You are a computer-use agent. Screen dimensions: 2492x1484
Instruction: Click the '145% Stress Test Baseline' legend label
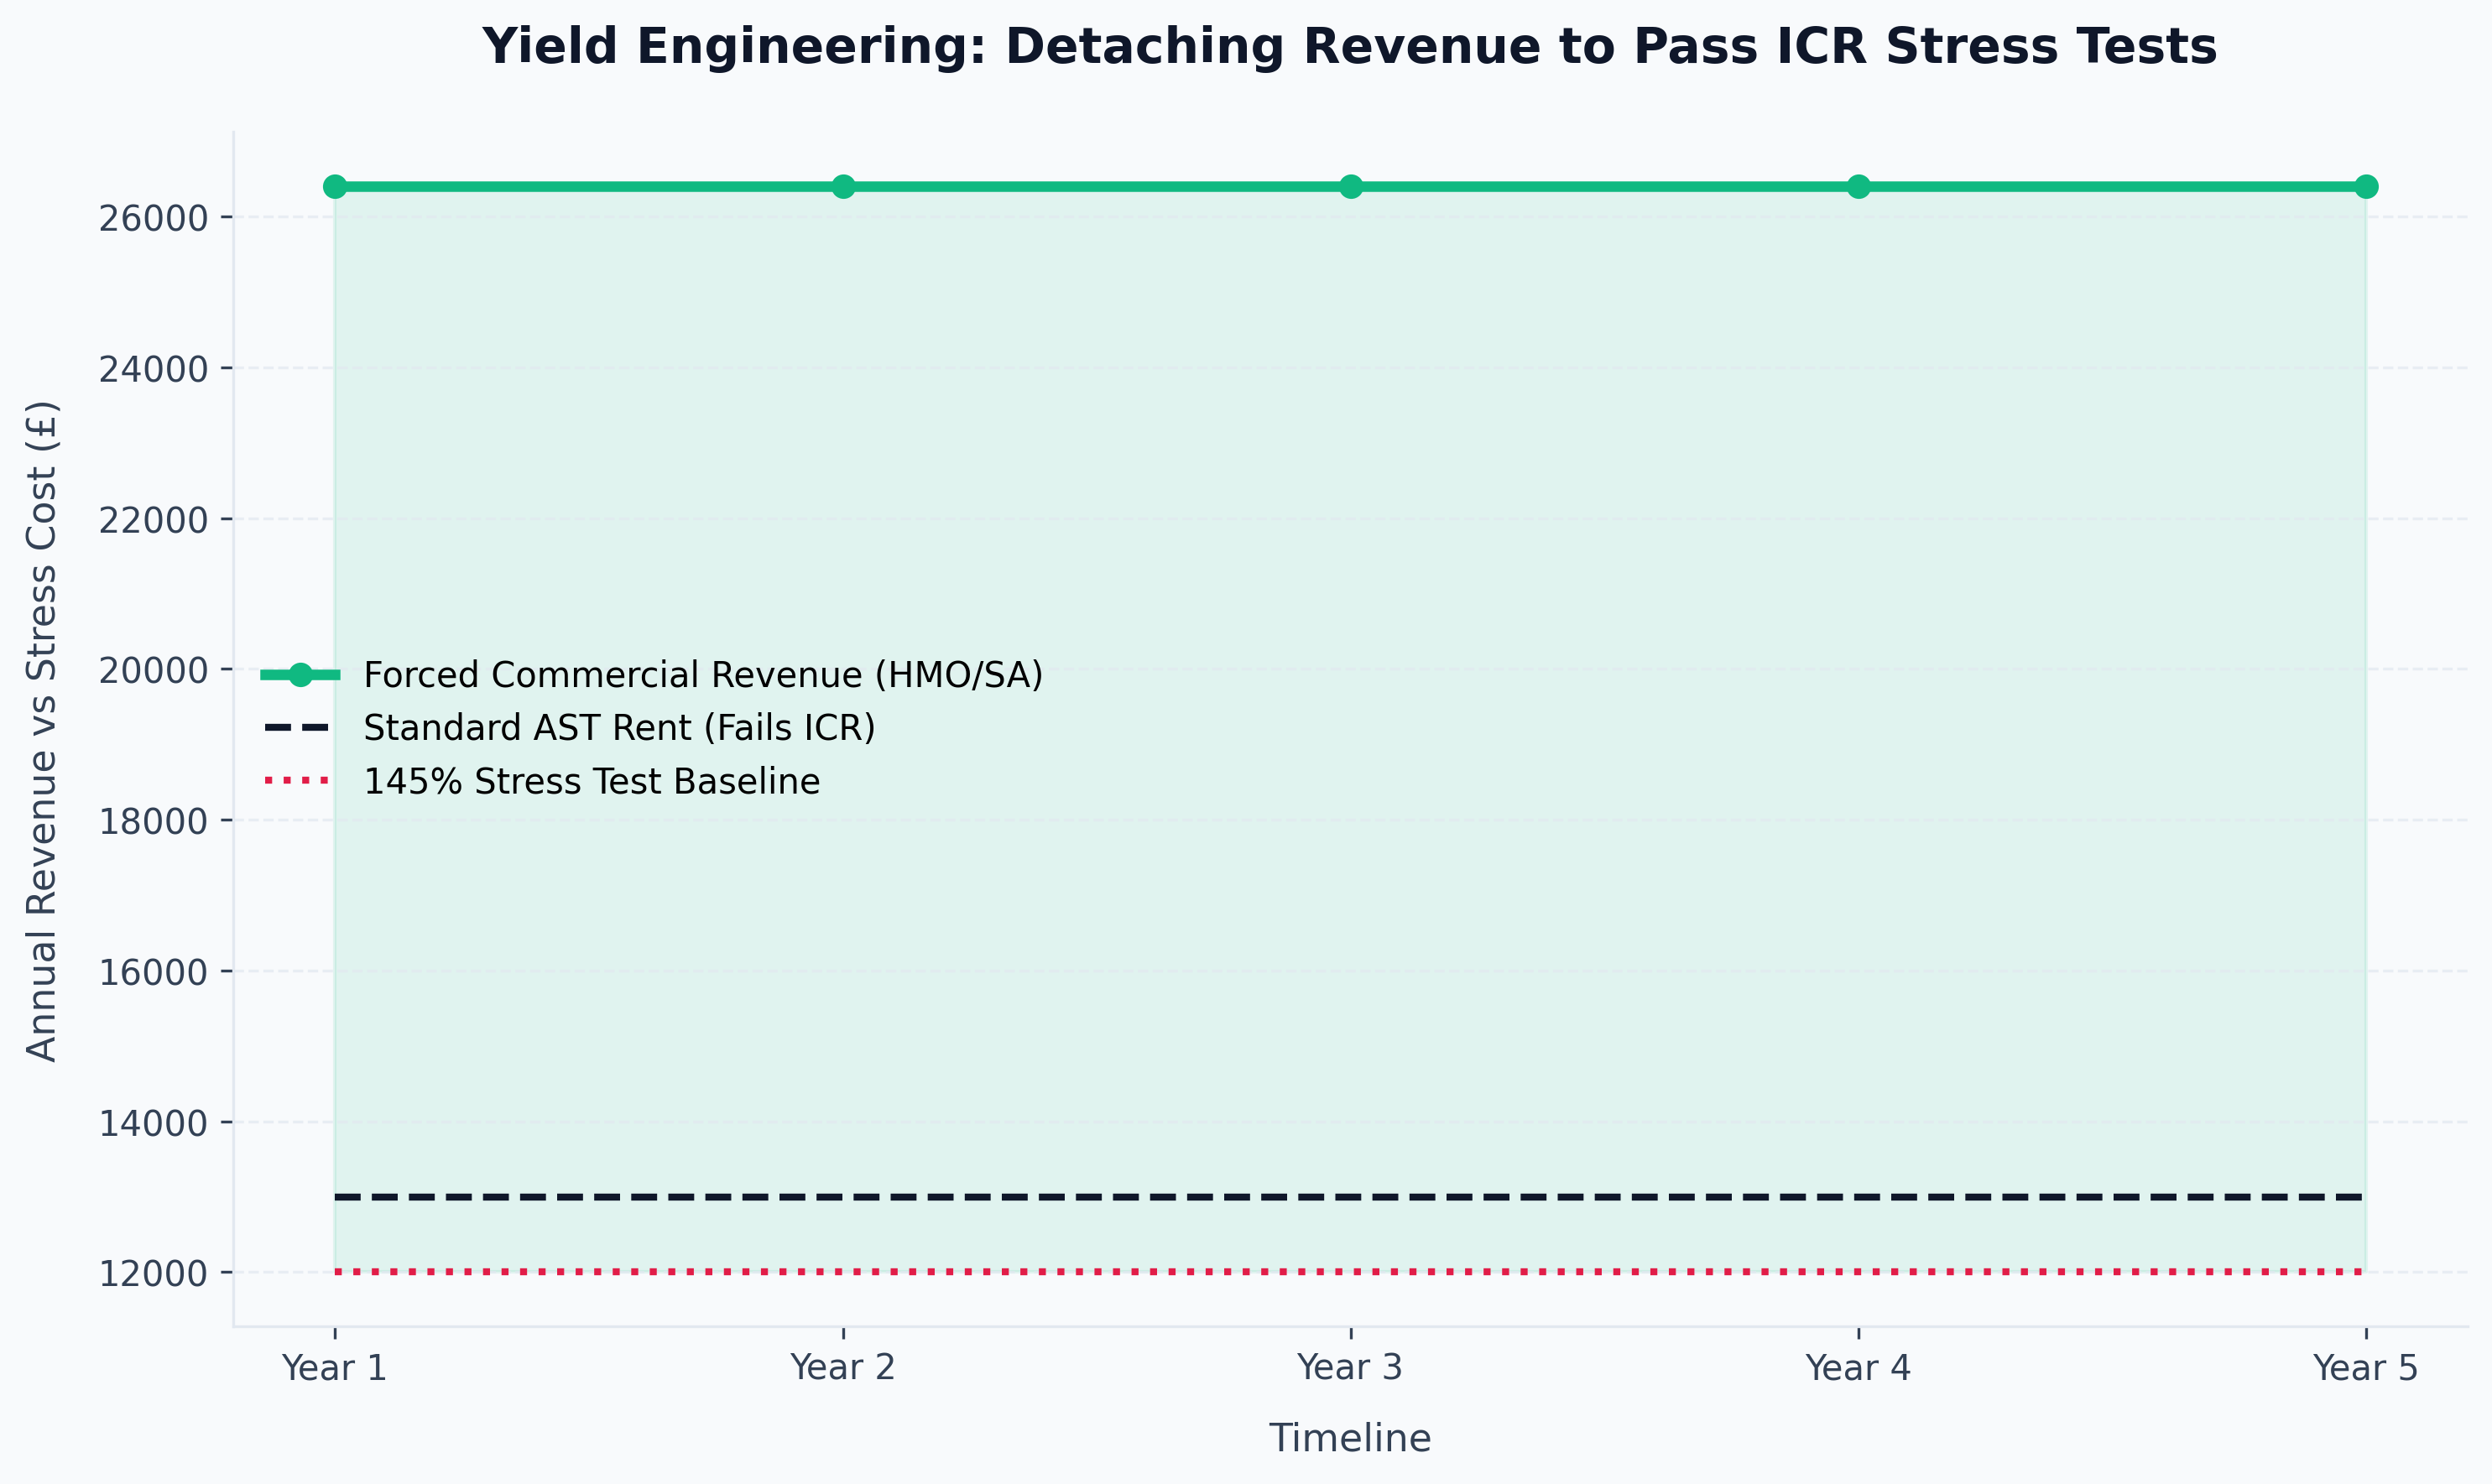(592, 781)
